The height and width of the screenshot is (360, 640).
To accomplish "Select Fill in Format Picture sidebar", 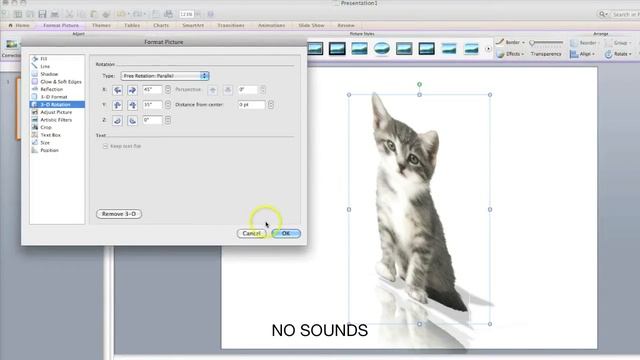I will (x=44, y=59).
